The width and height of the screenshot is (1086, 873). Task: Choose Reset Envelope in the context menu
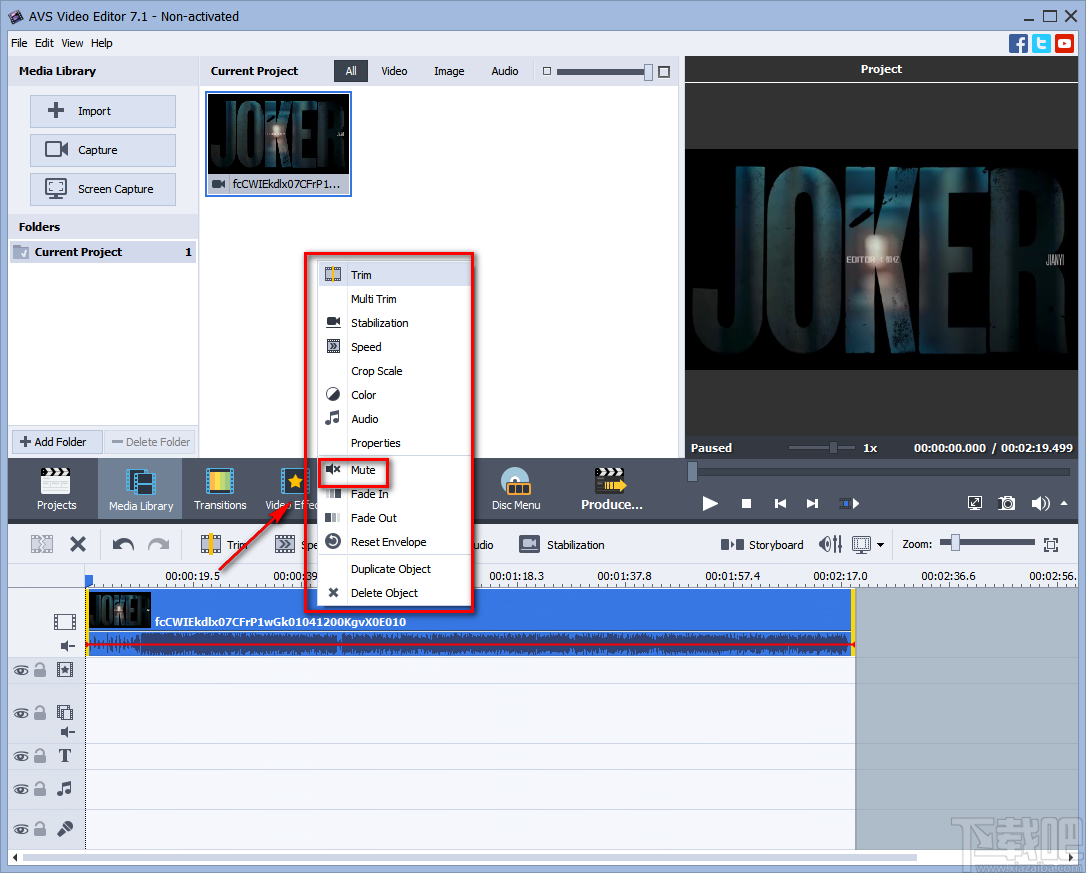(395, 542)
